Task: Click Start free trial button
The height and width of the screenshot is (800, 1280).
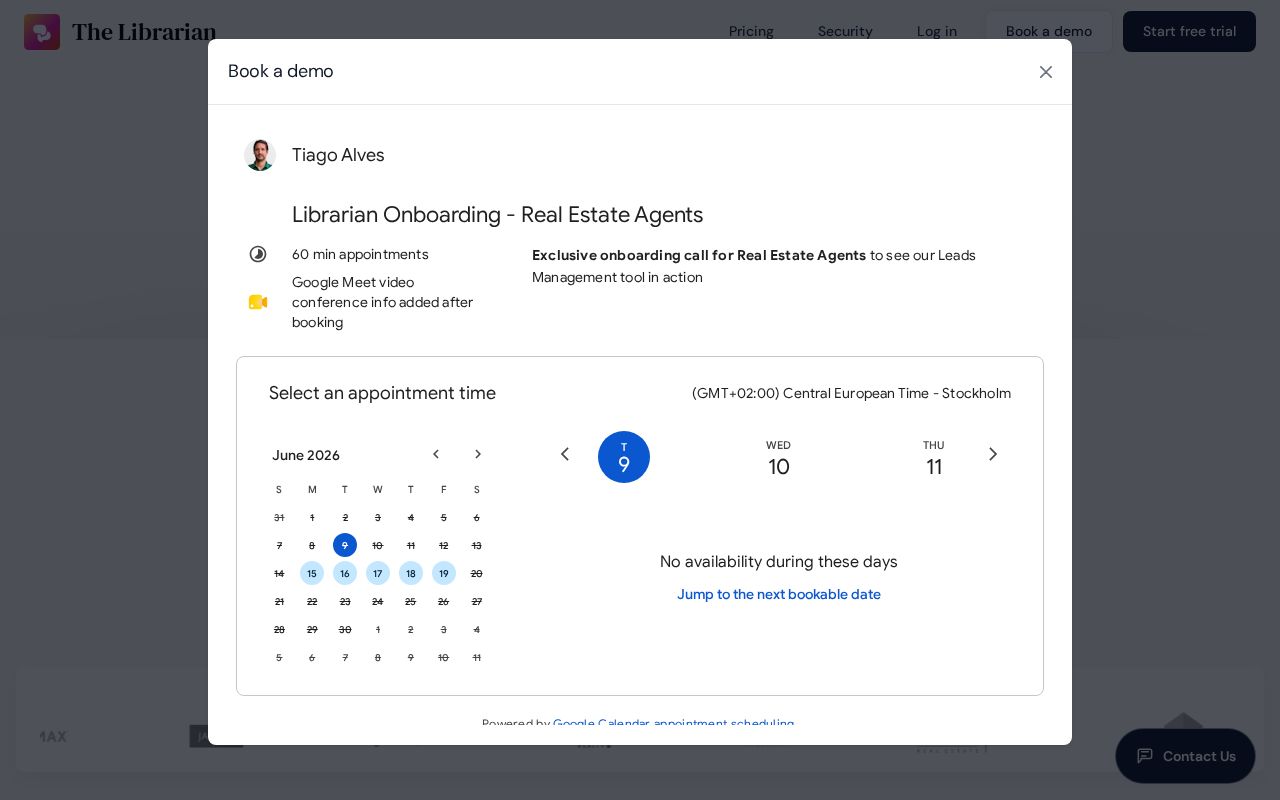Action: (1189, 32)
